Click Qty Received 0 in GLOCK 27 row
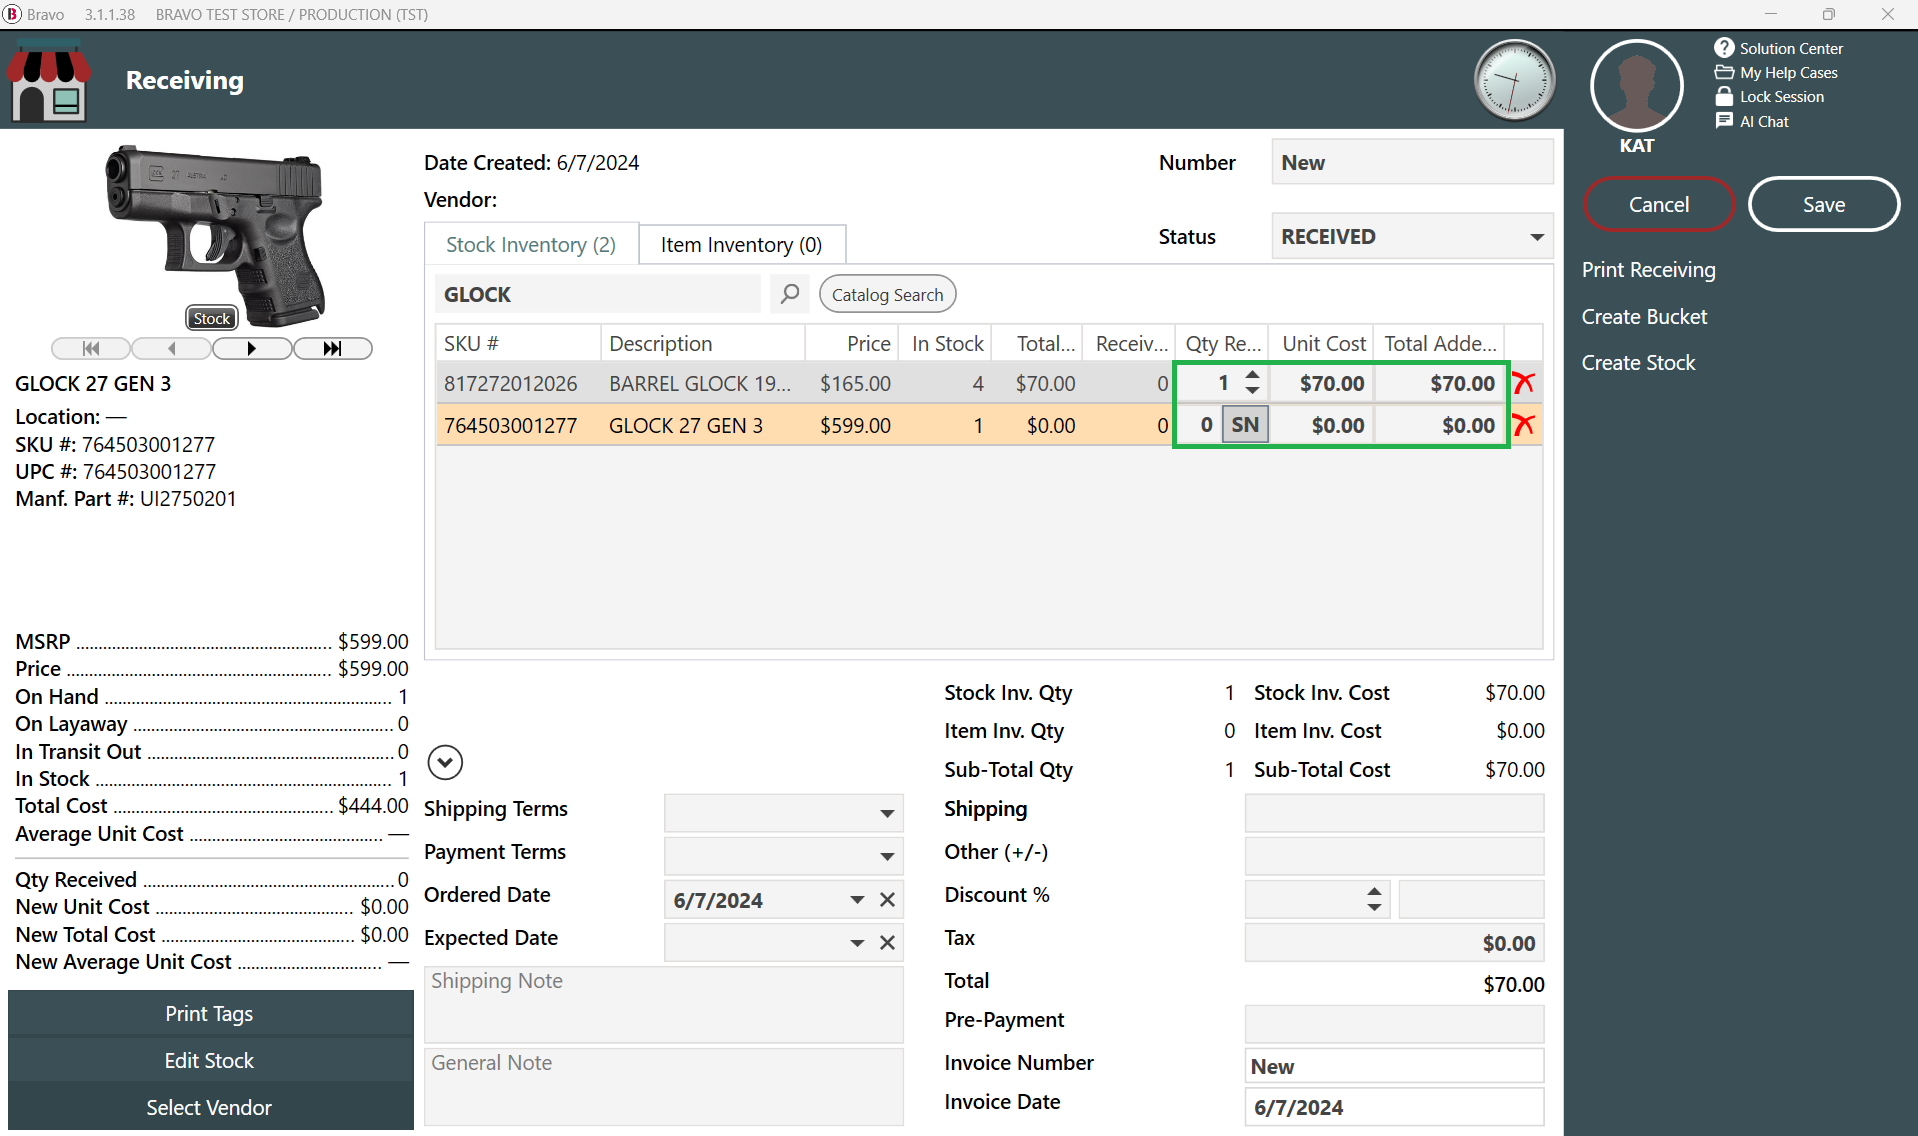The width and height of the screenshot is (1918, 1136). click(1200, 425)
